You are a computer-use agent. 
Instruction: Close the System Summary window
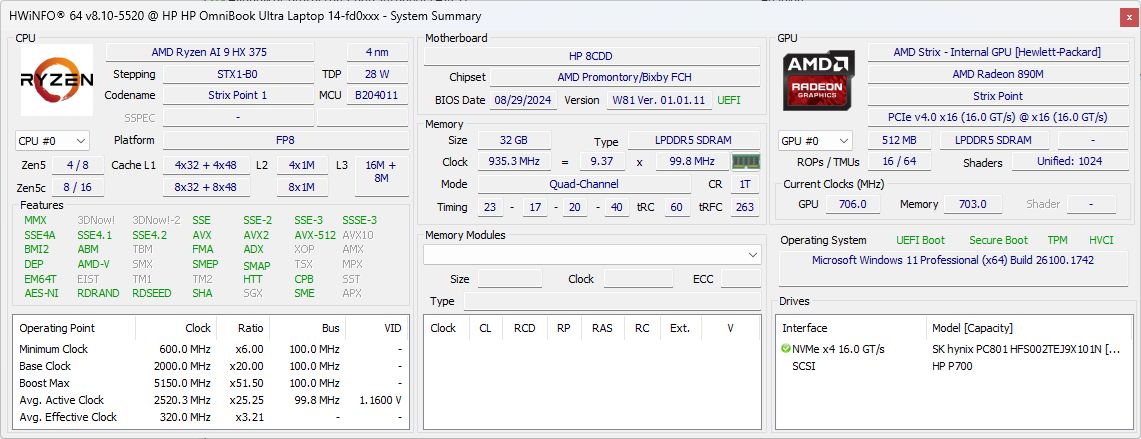coord(1129,16)
